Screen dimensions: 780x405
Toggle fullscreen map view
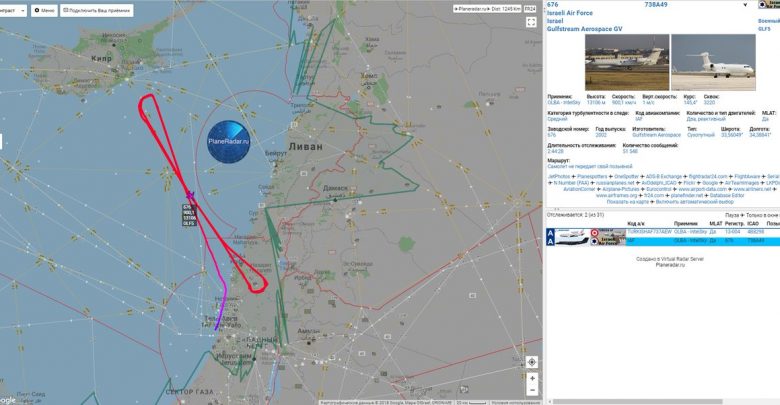click(x=531, y=22)
